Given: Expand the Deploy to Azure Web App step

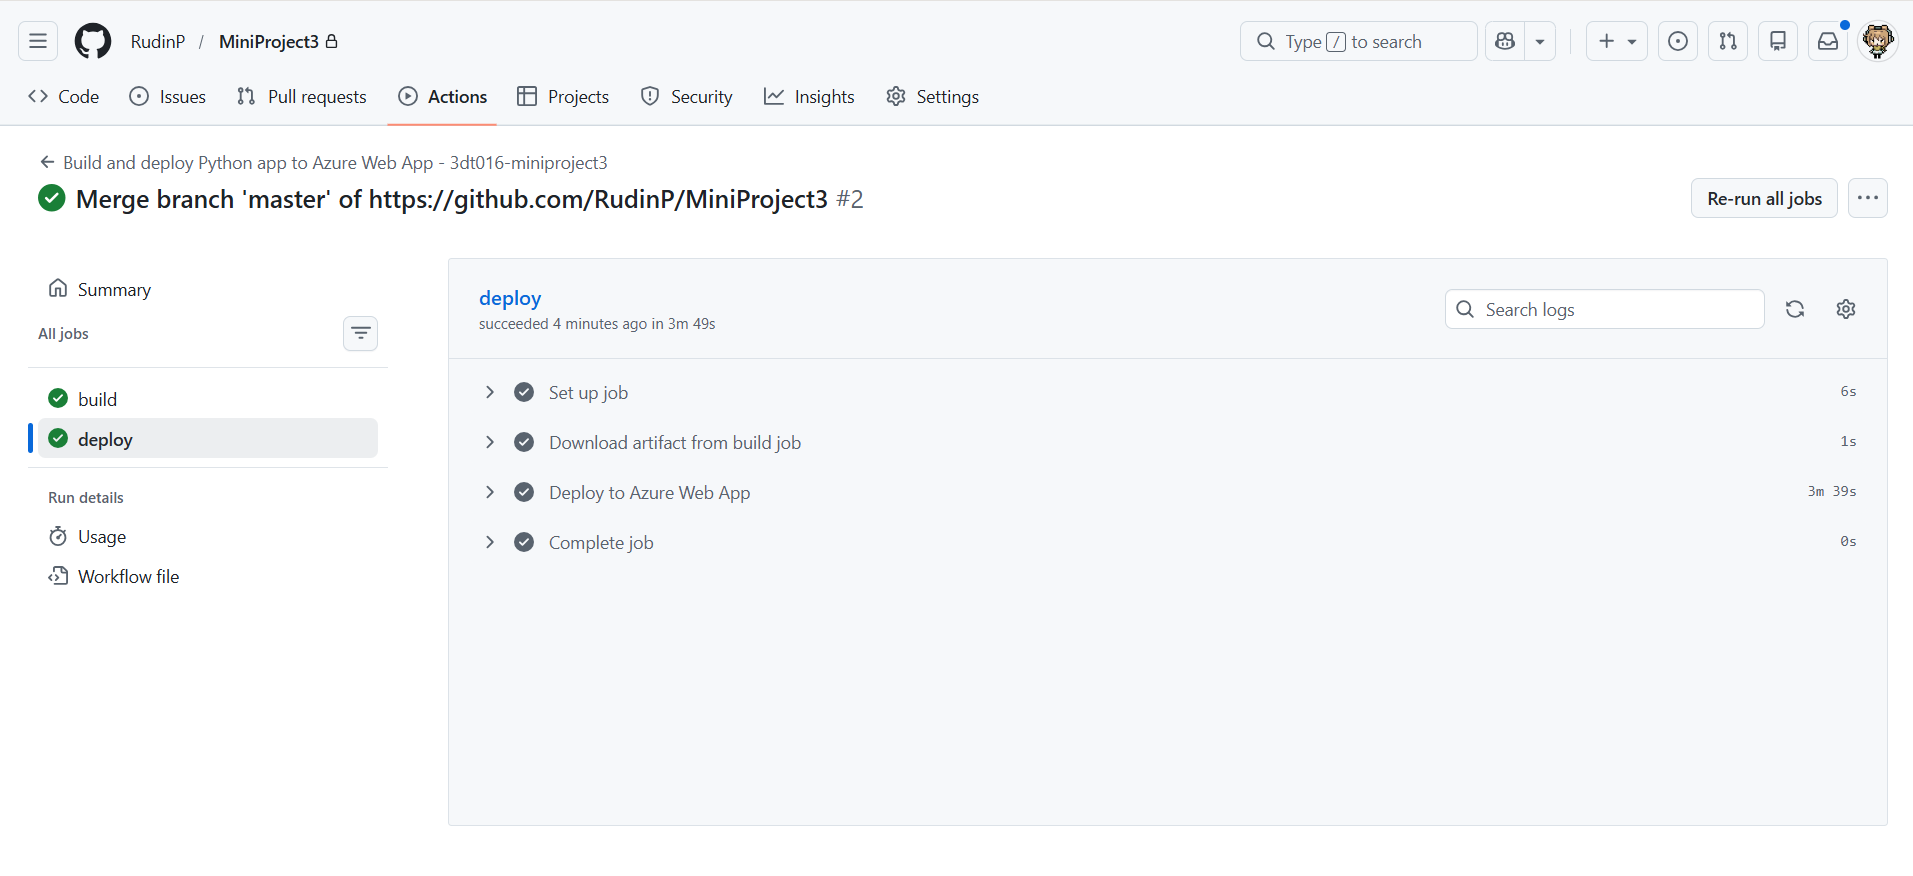Looking at the screenshot, I should pyautogui.click(x=490, y=492).
